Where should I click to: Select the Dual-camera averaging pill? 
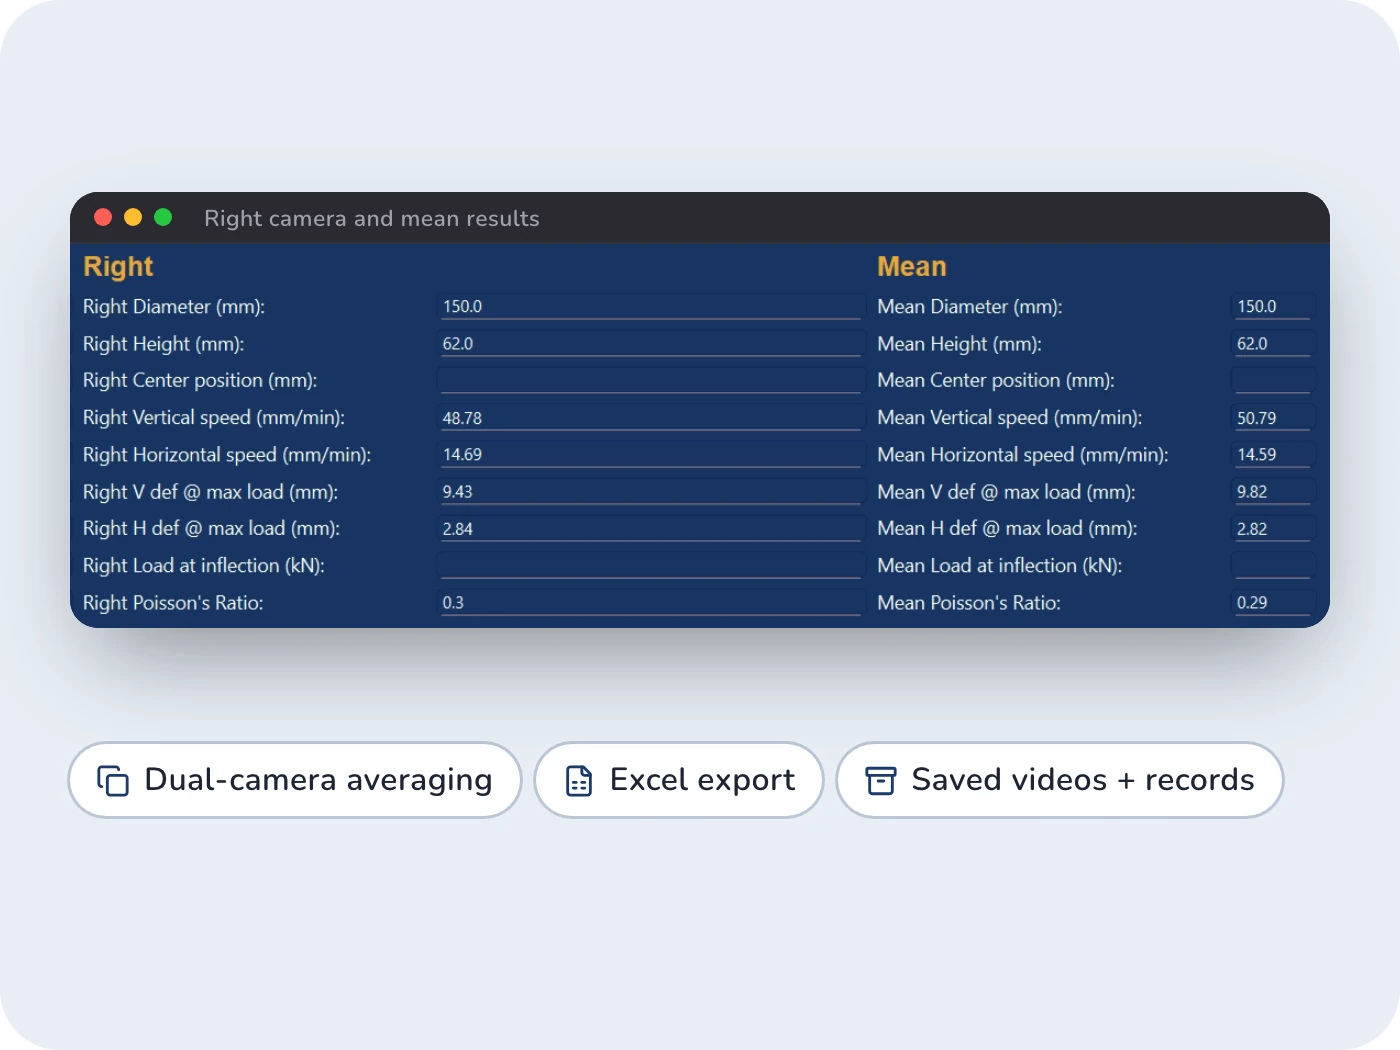coord(295,780)
